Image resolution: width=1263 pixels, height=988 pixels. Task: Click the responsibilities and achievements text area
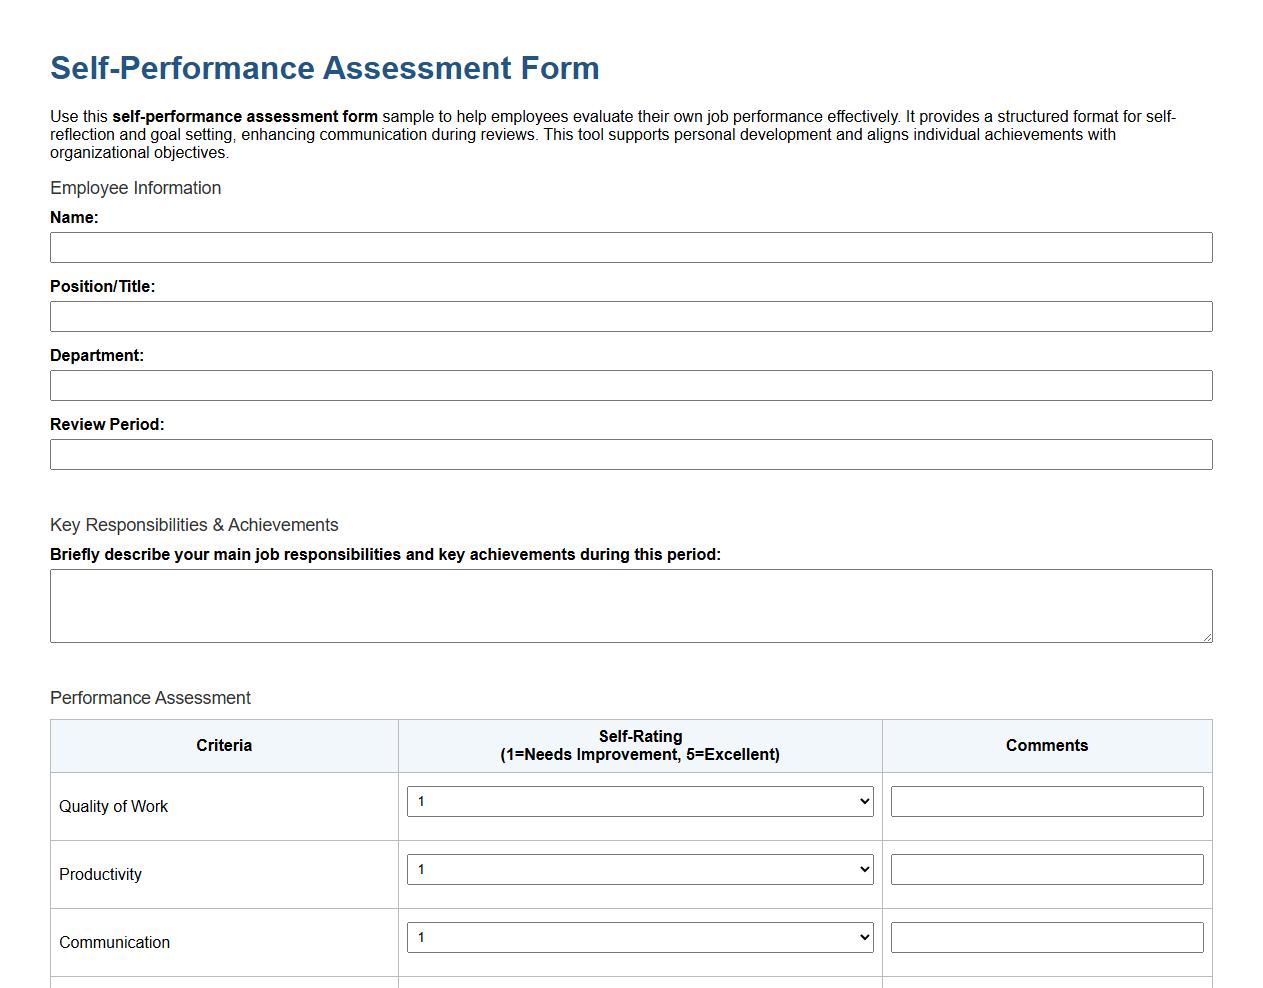630,605
